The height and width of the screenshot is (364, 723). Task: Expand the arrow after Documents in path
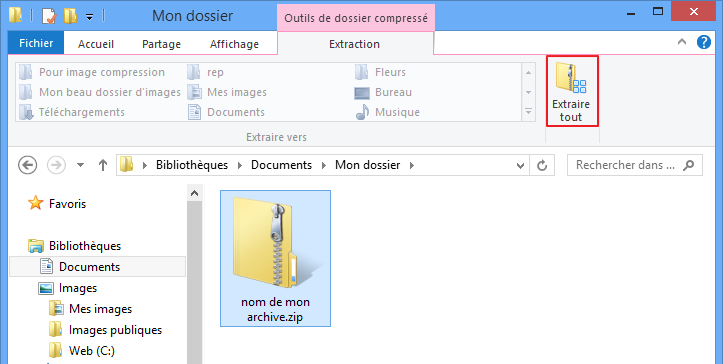tap(324, 165)
